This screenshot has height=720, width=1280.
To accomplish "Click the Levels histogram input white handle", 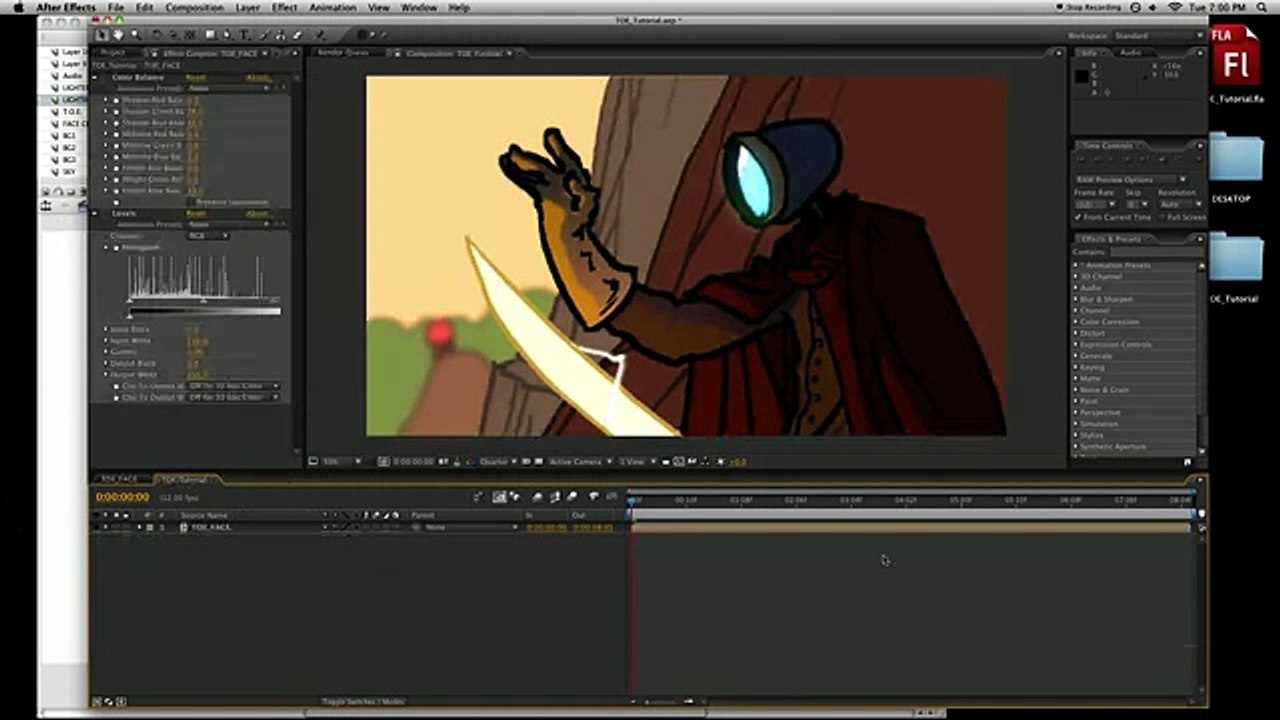I will [x=273, y=300].
